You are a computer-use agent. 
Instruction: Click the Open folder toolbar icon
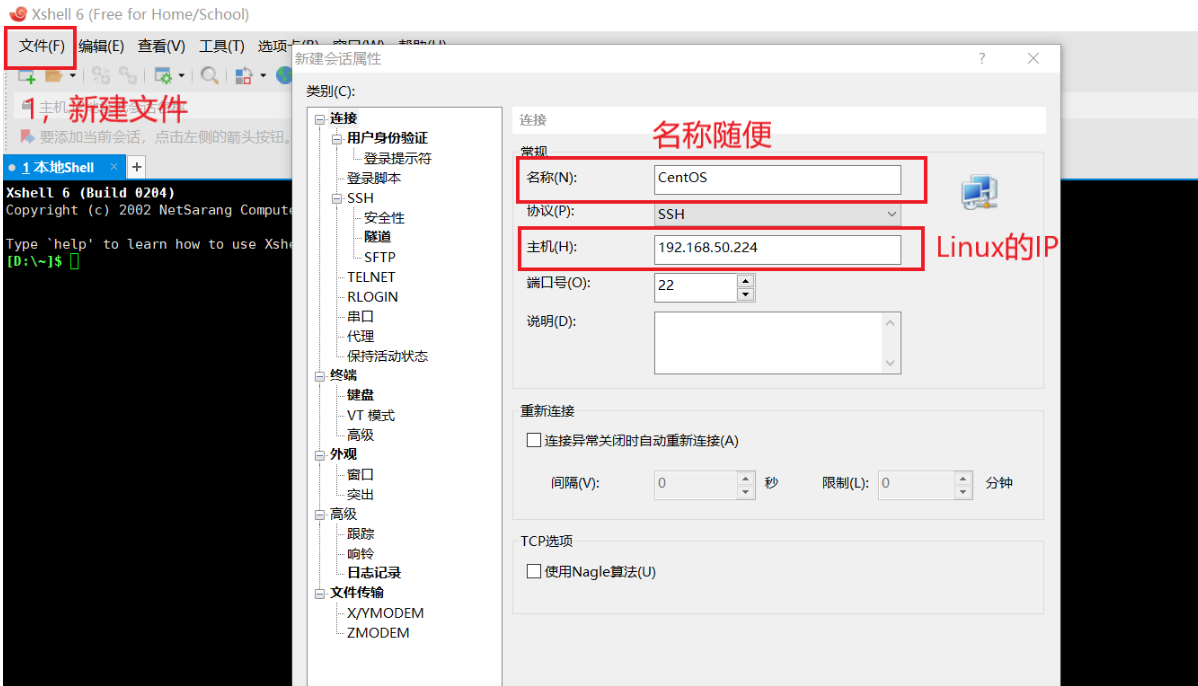coord(53,76)
